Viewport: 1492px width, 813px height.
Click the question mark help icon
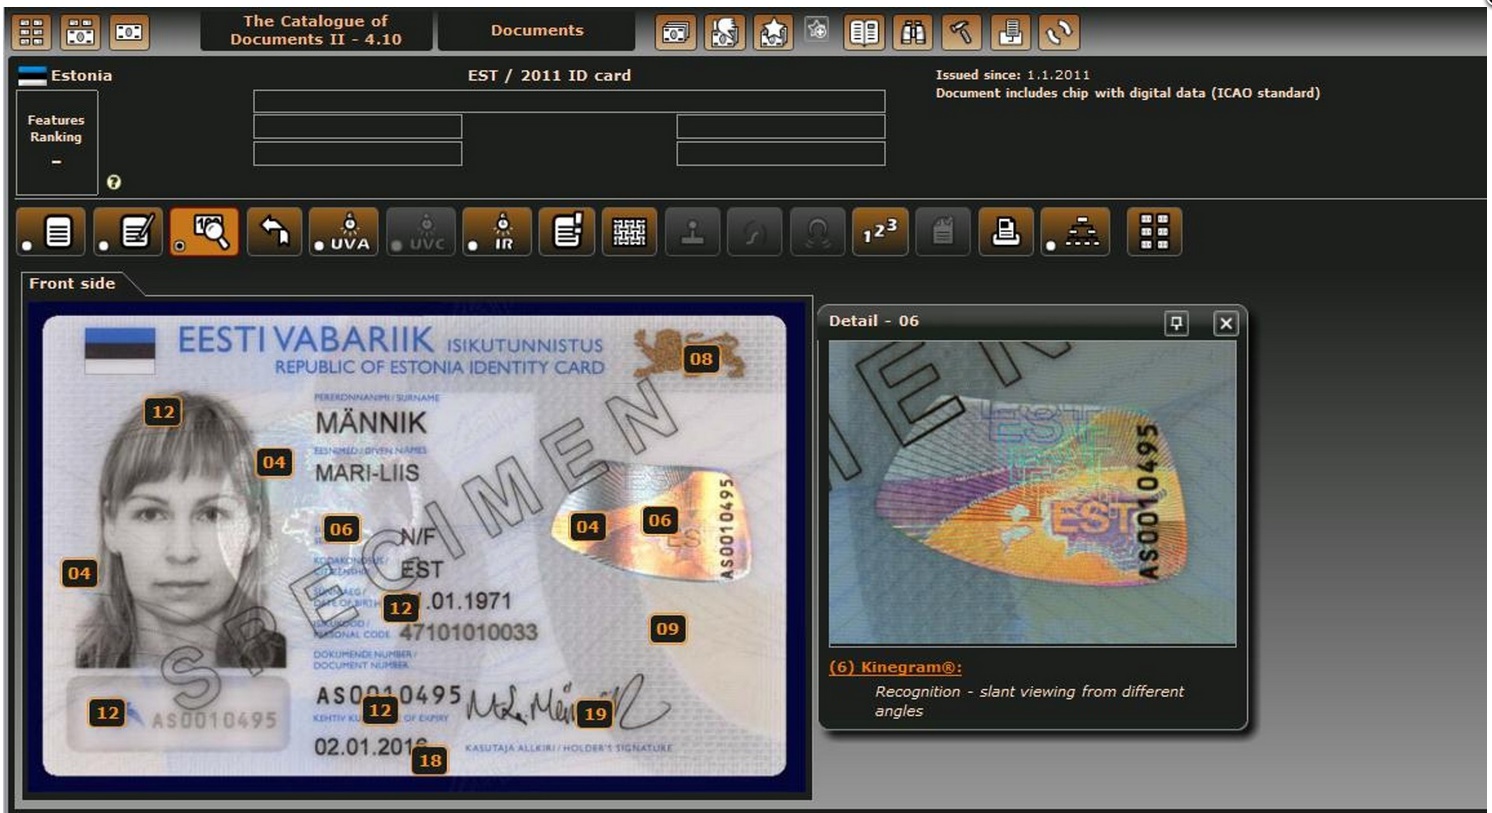tap(114, 182)
